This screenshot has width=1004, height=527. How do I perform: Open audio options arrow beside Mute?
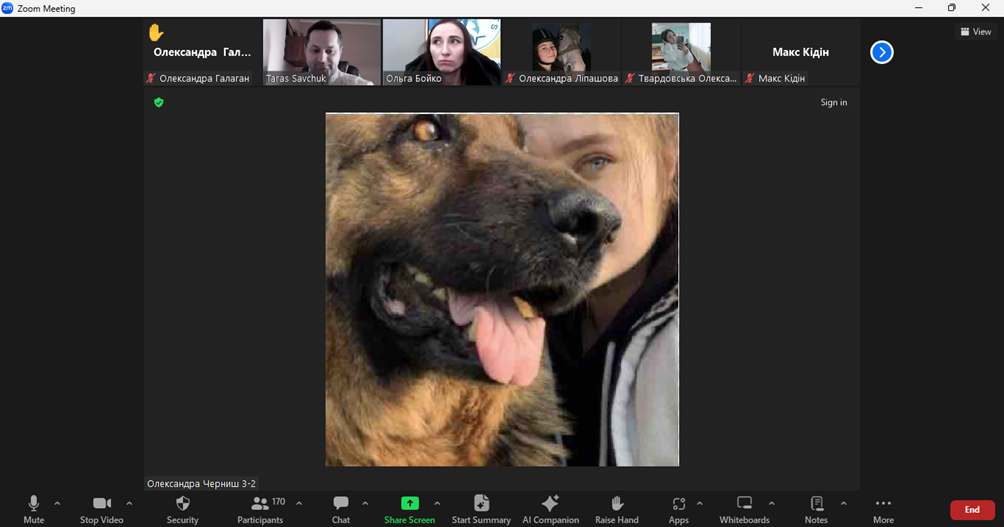pyautogui.click(x=57, y=504)
